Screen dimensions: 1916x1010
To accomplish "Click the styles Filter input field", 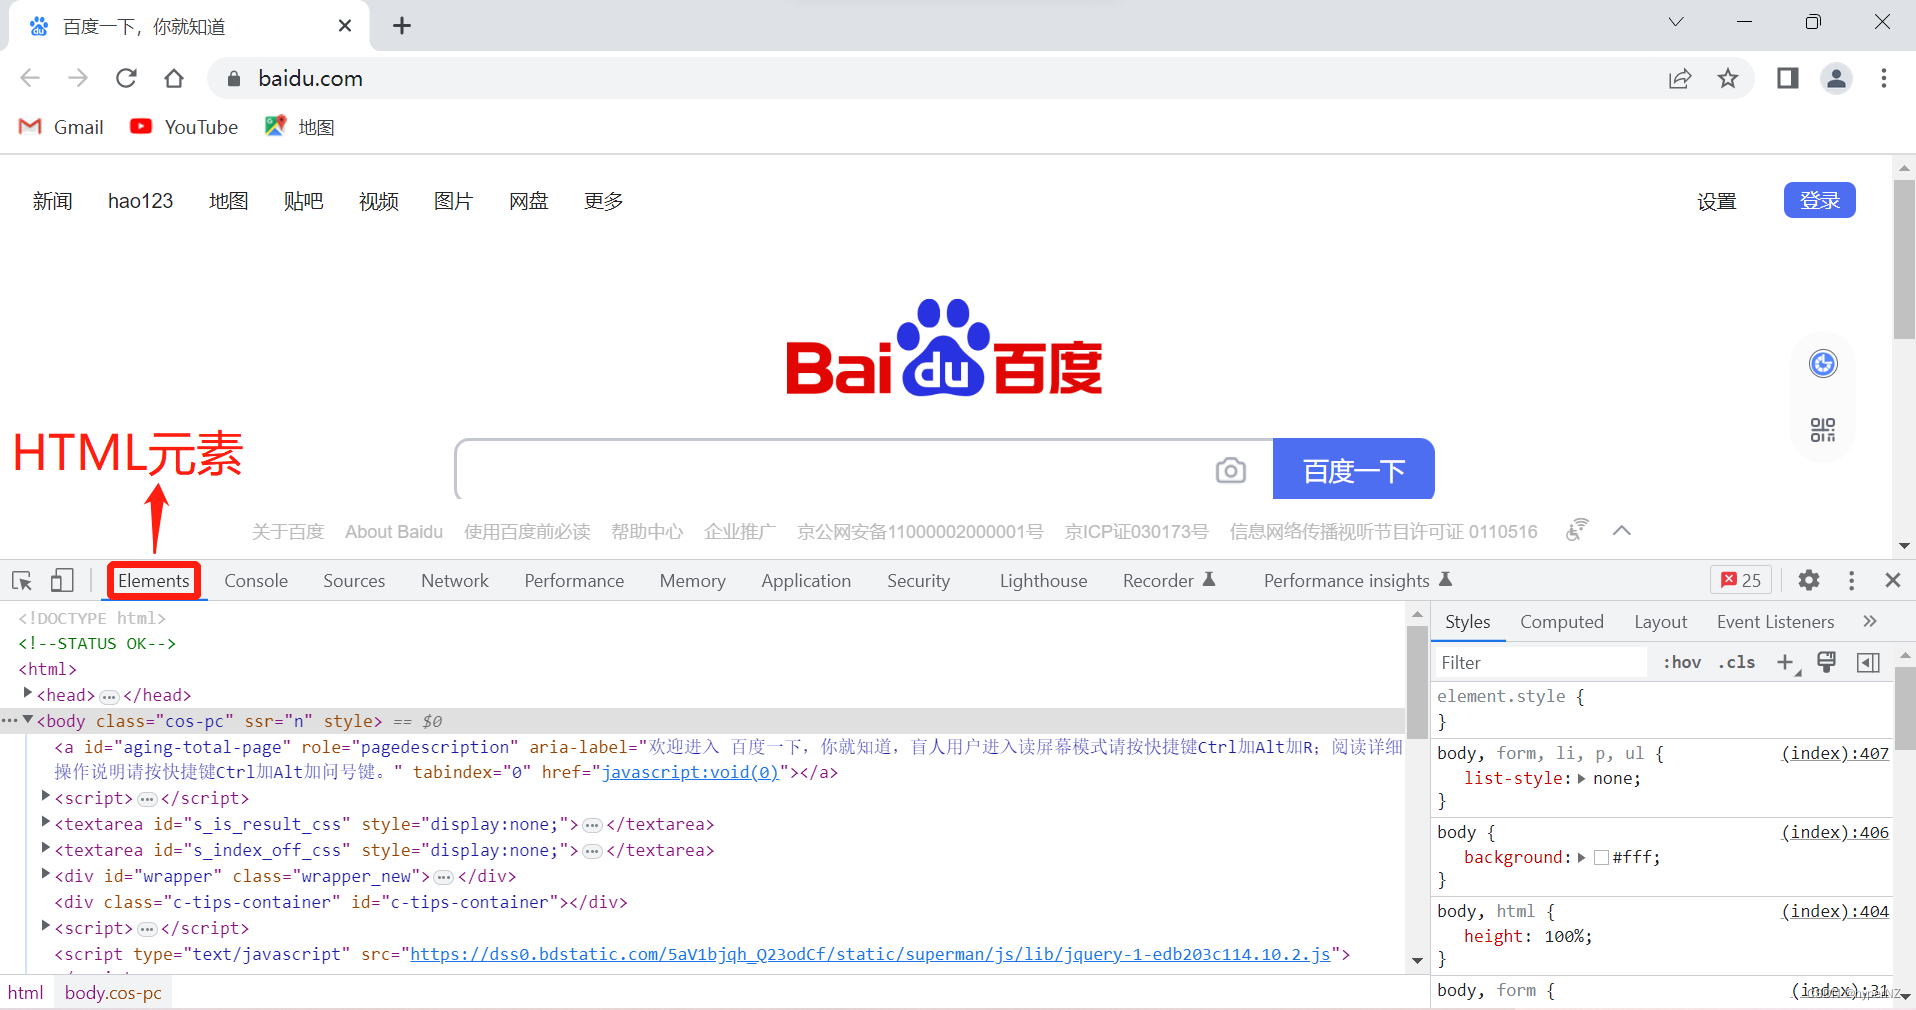I will coord(1541,662).
